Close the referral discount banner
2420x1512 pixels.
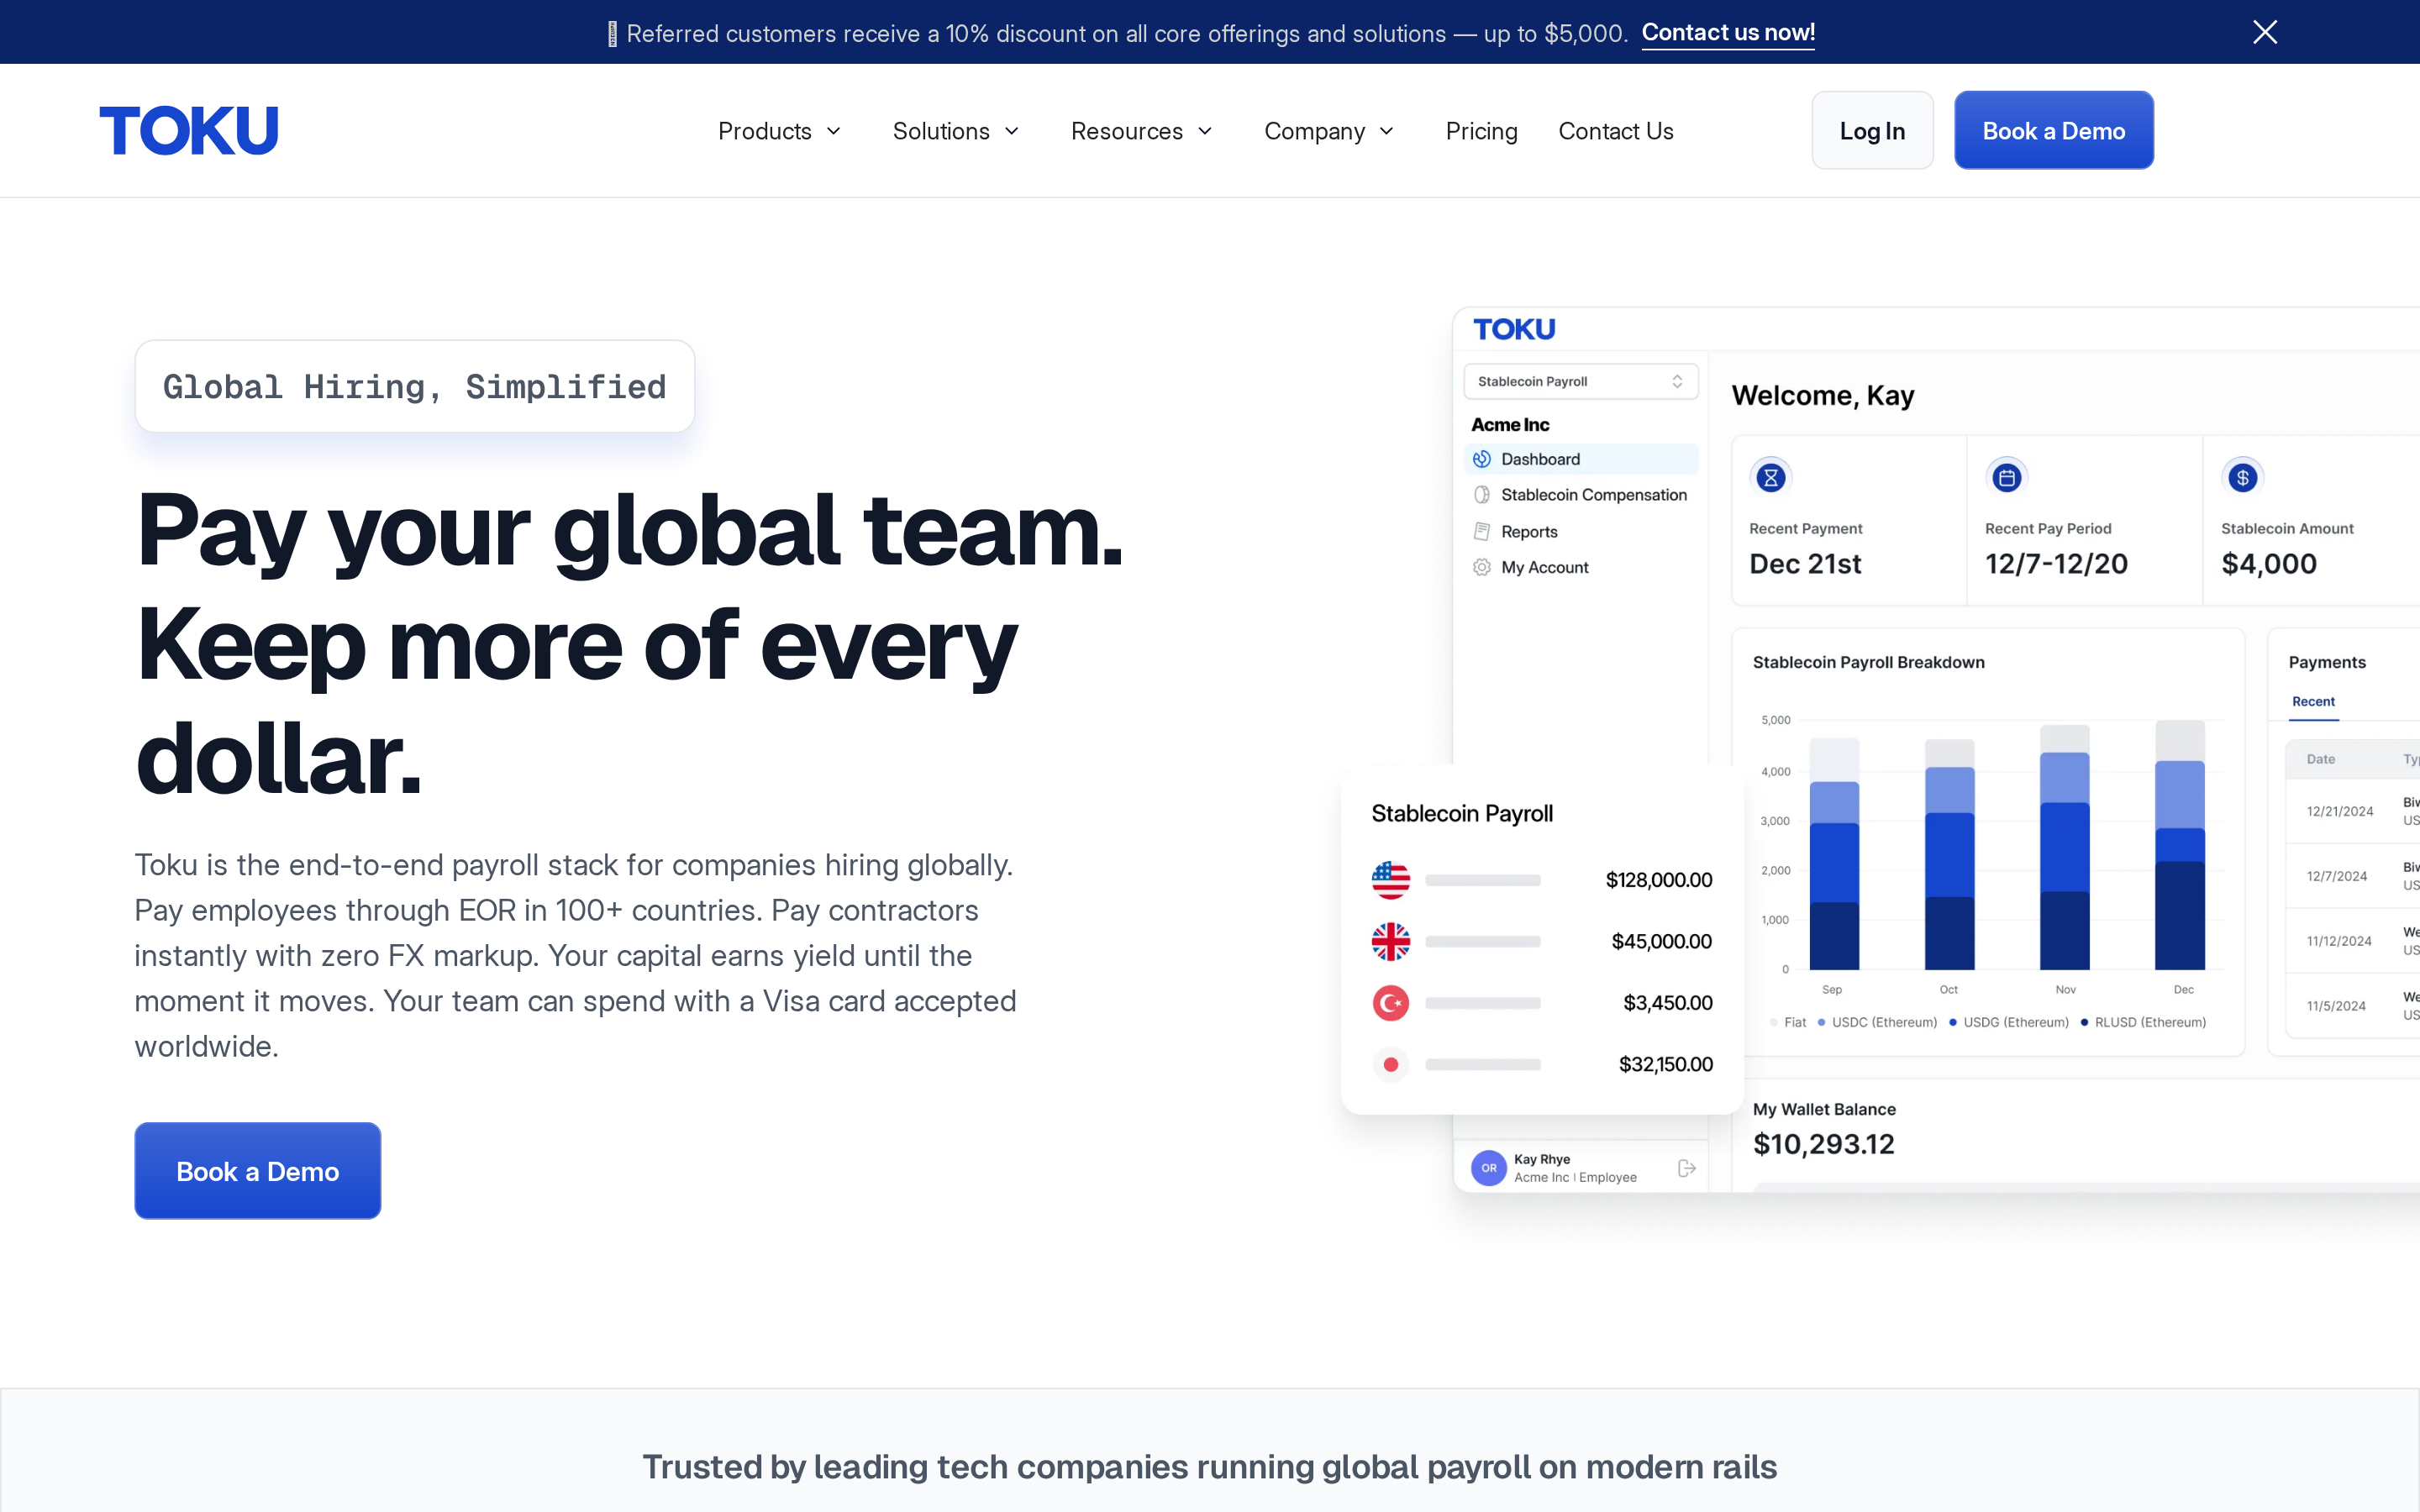tap(2265, 32)
